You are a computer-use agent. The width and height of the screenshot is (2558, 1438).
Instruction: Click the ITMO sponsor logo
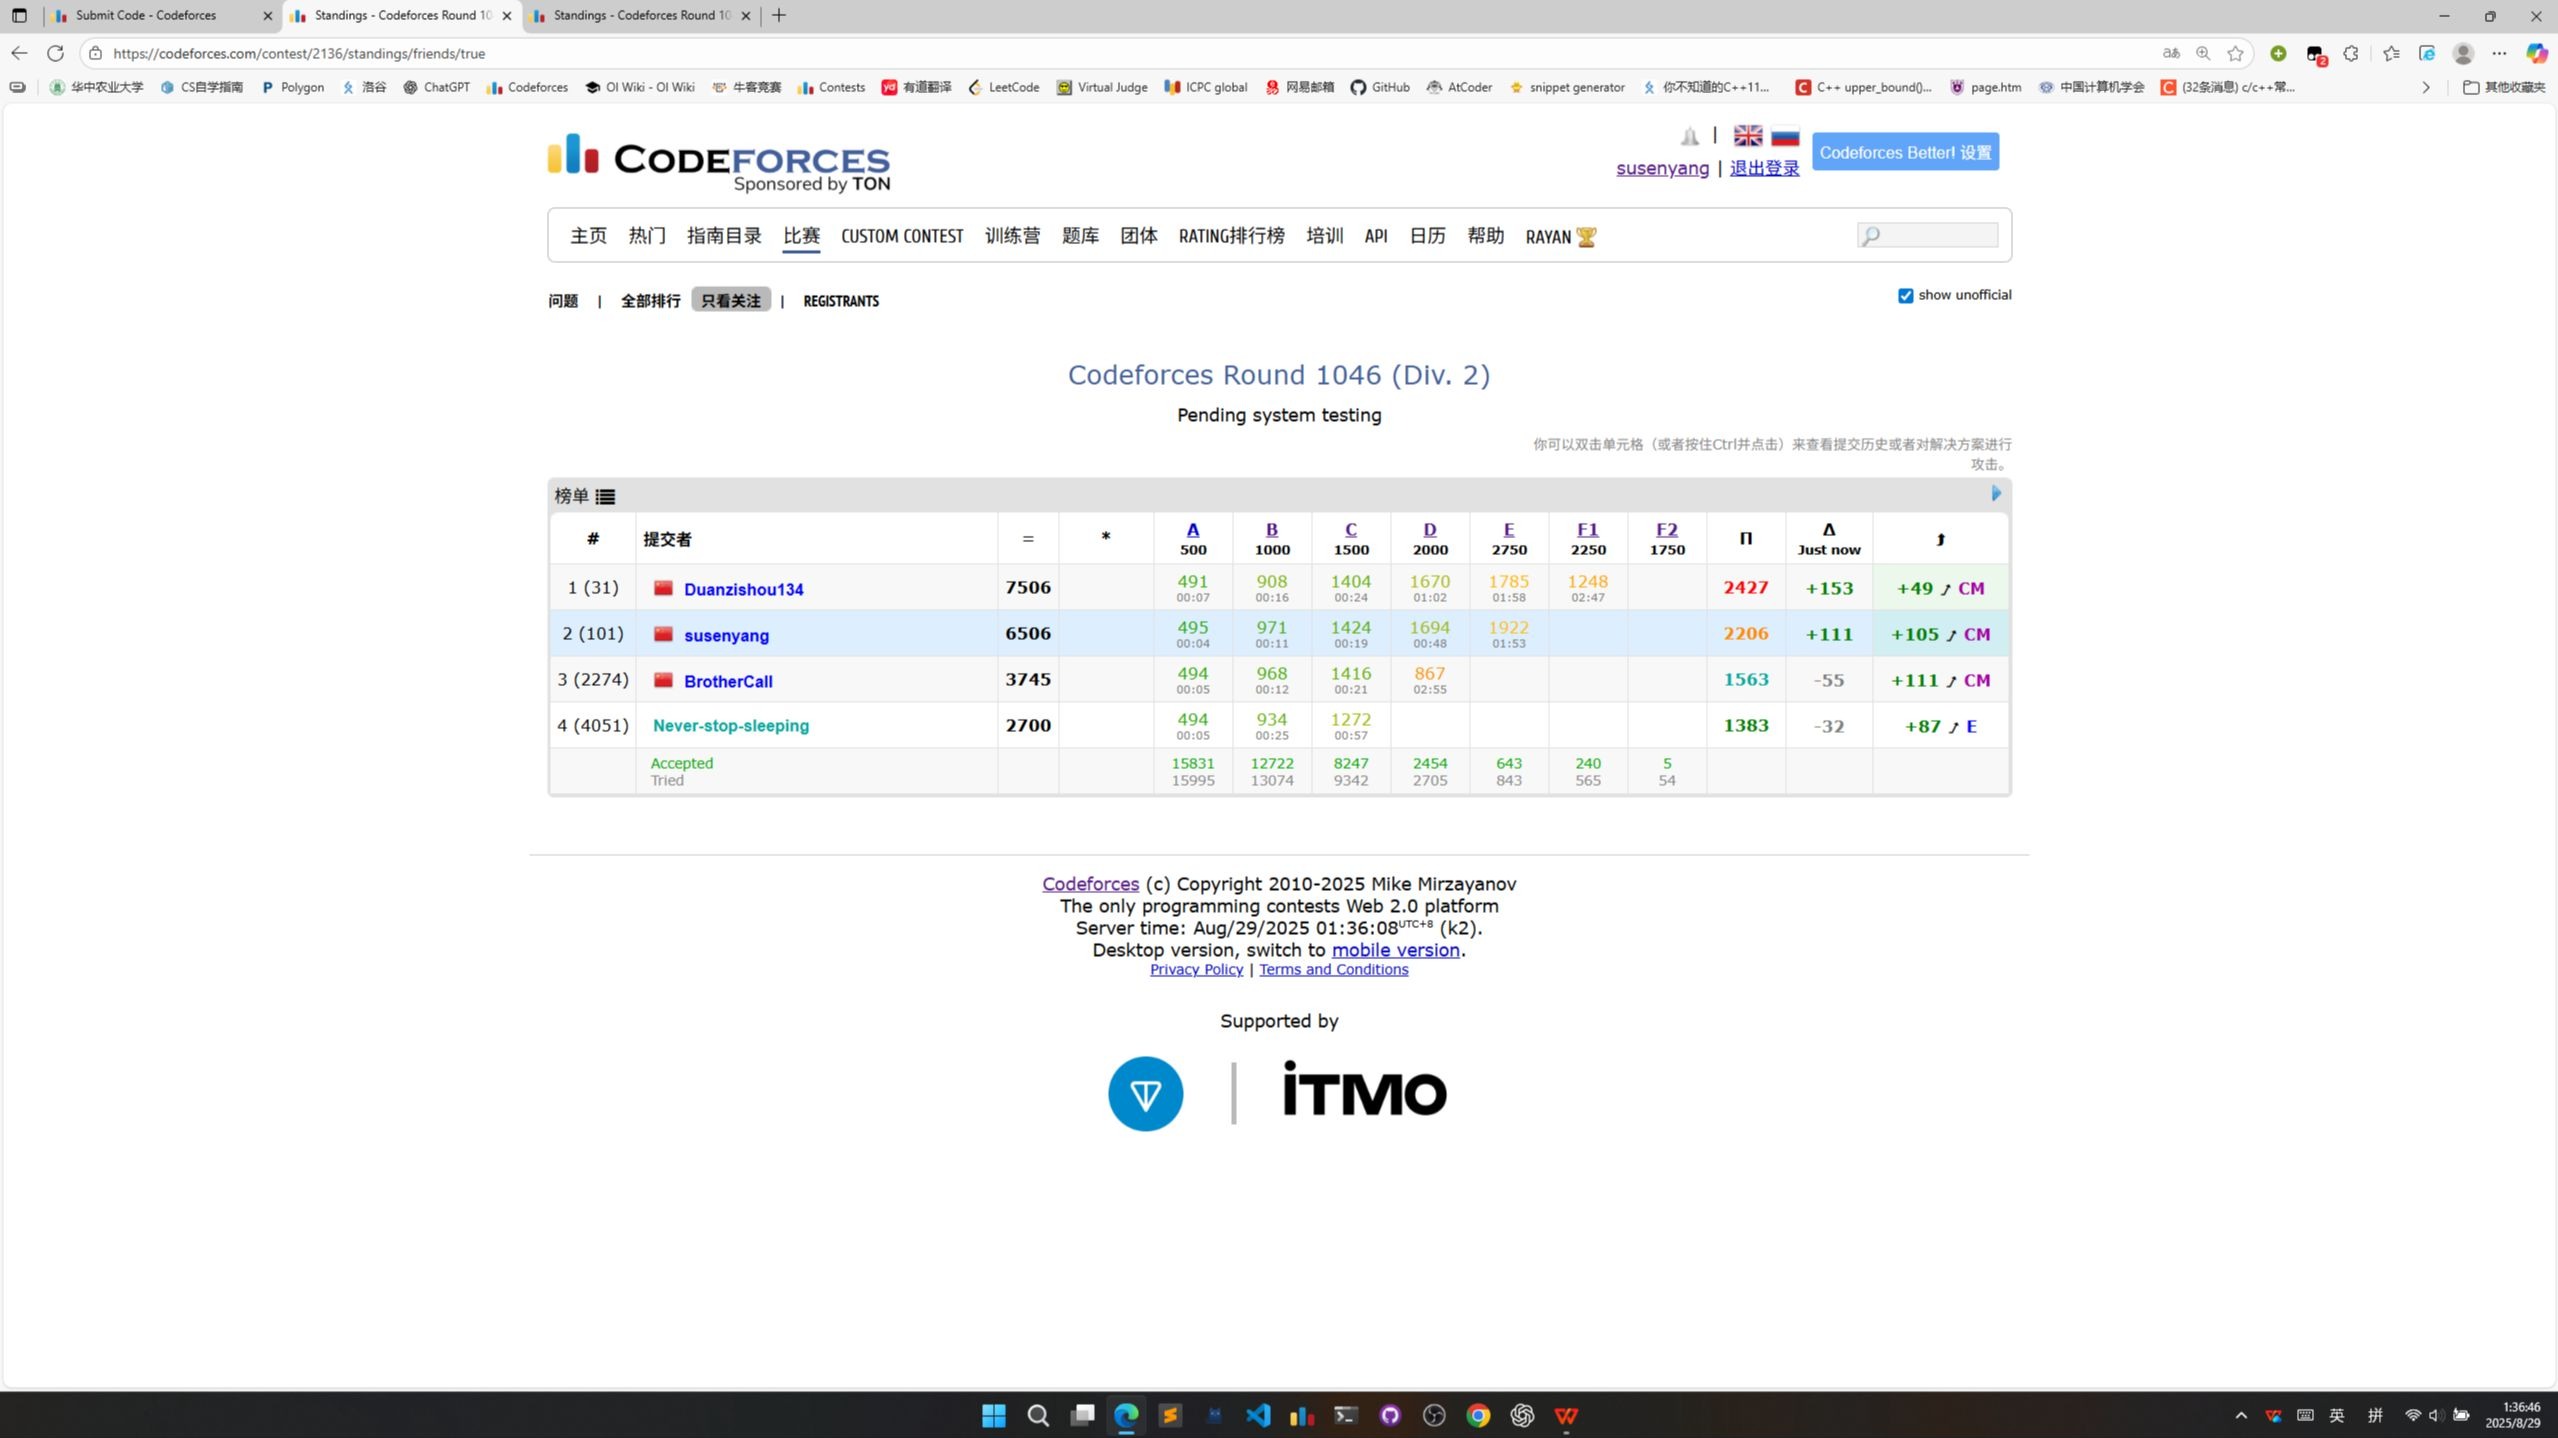coord(1364,1089)
